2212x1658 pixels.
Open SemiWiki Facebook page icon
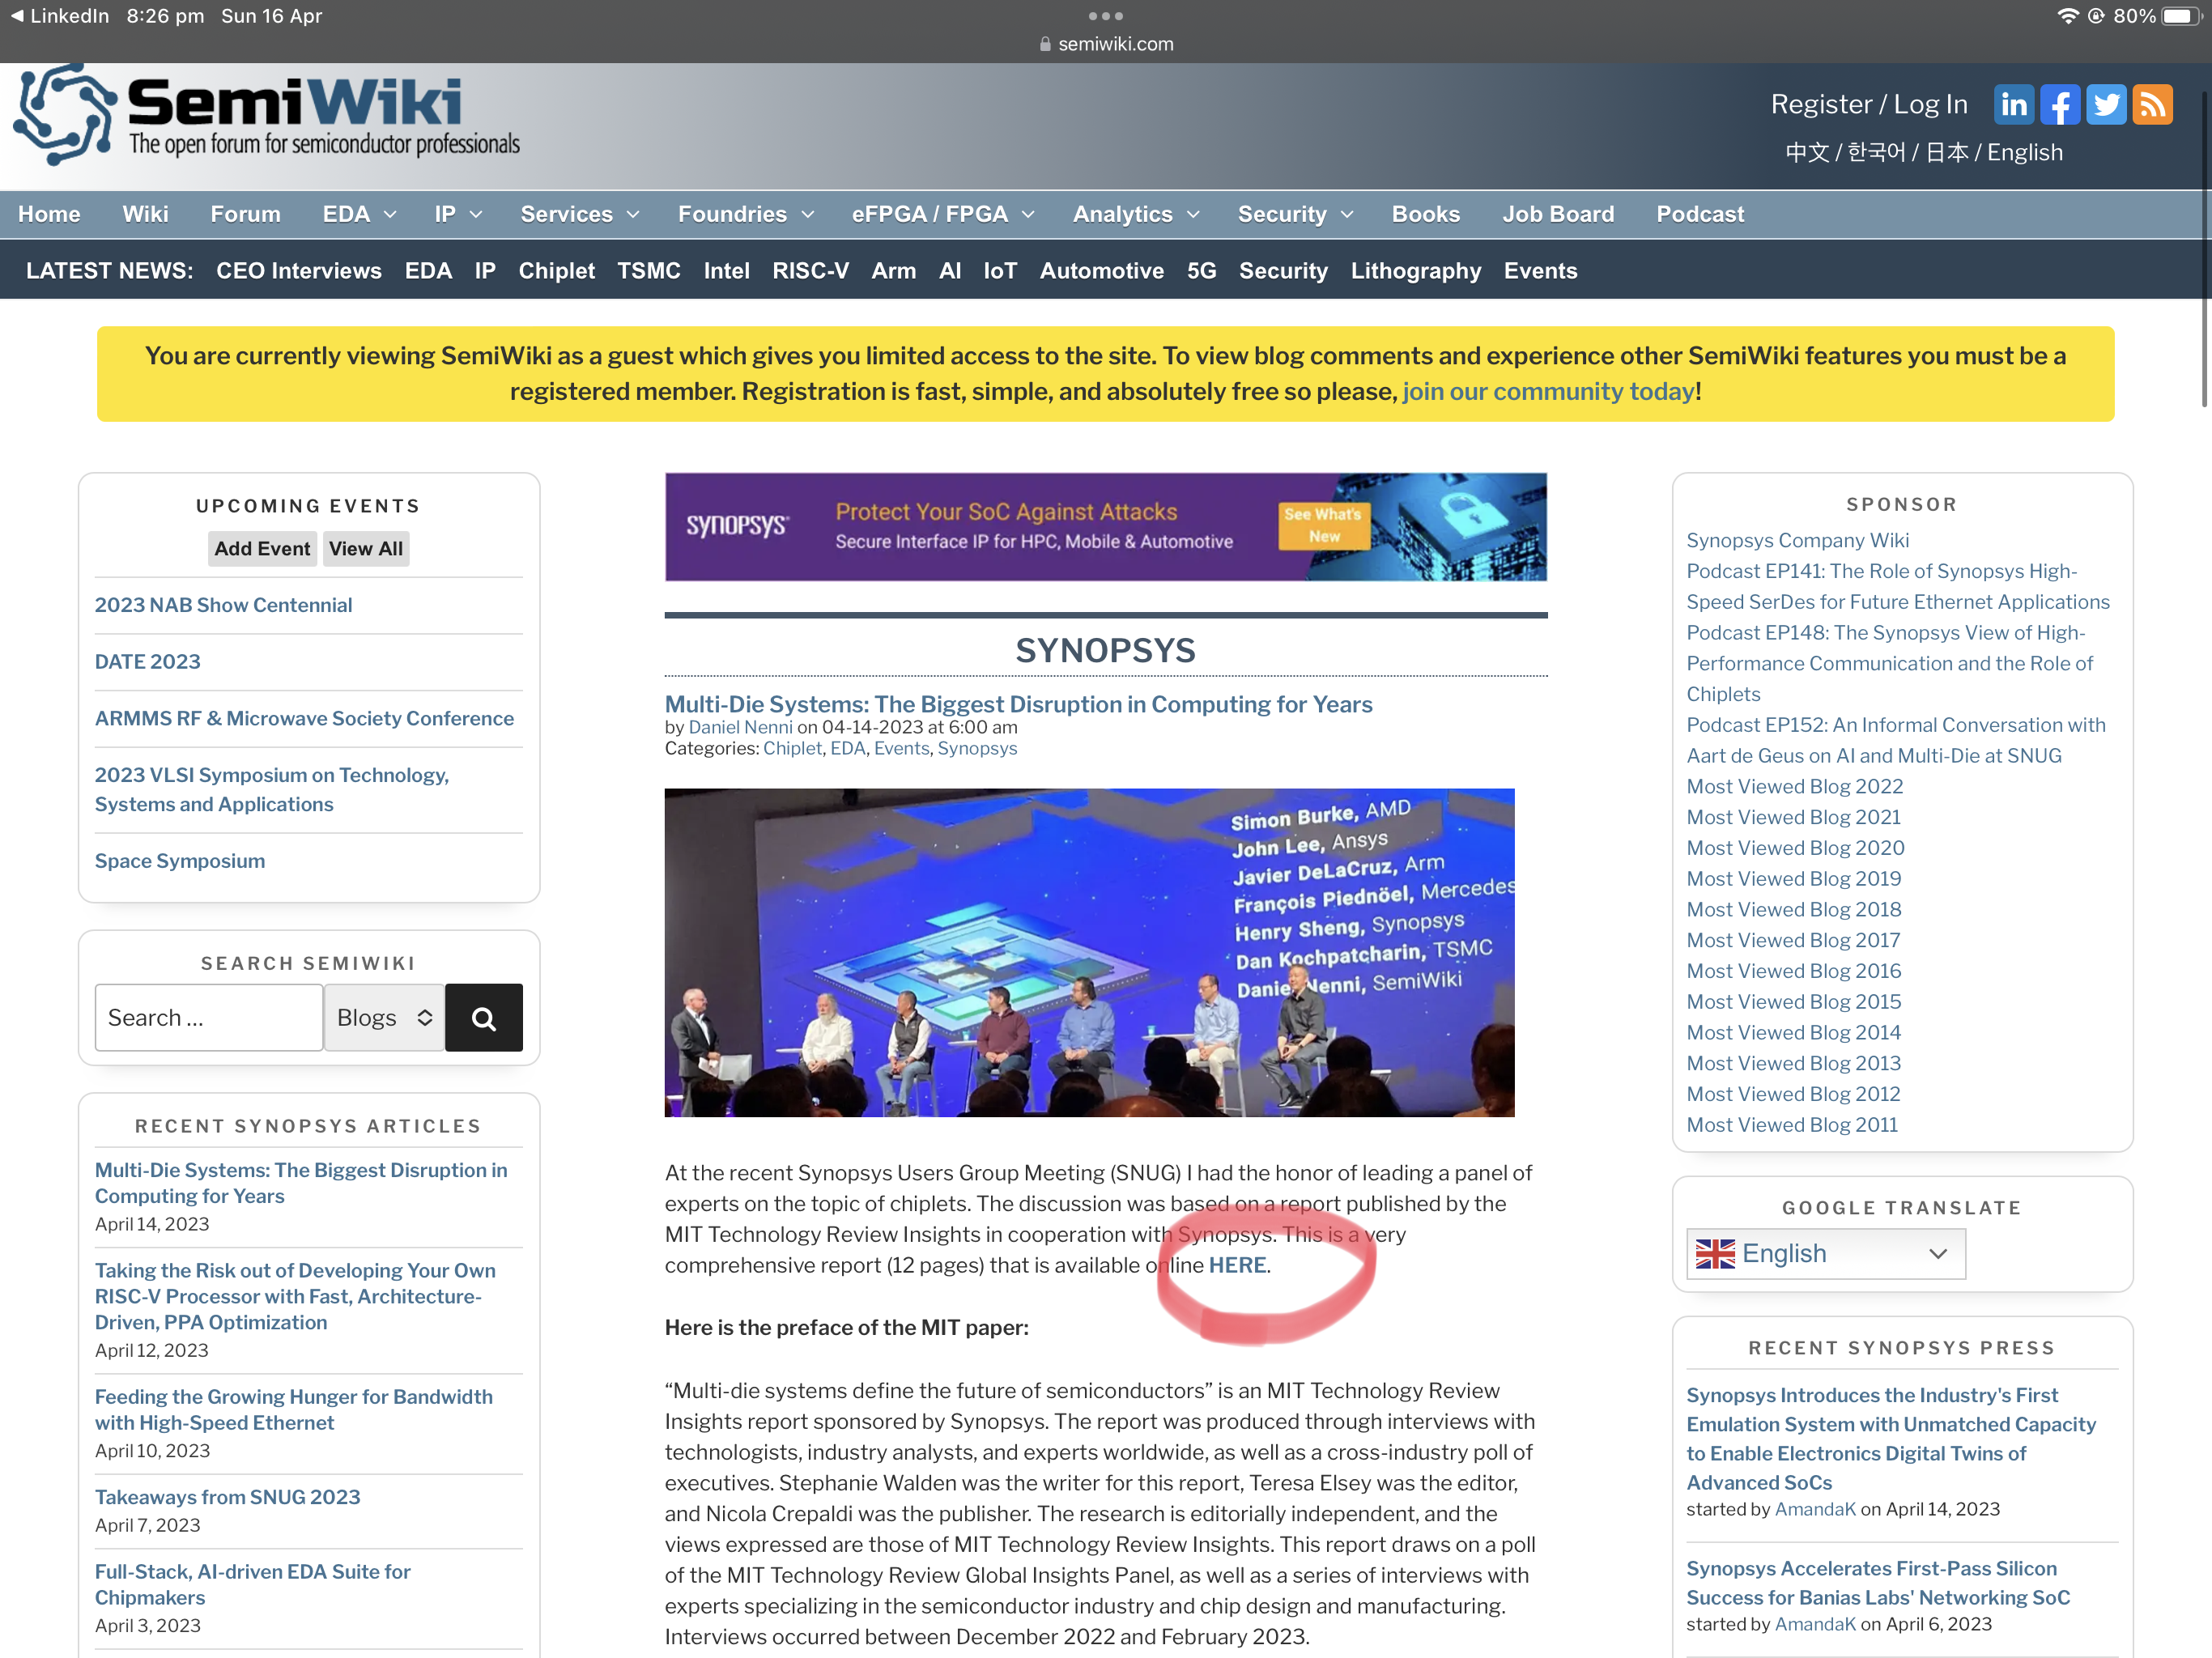[2060, 105]
